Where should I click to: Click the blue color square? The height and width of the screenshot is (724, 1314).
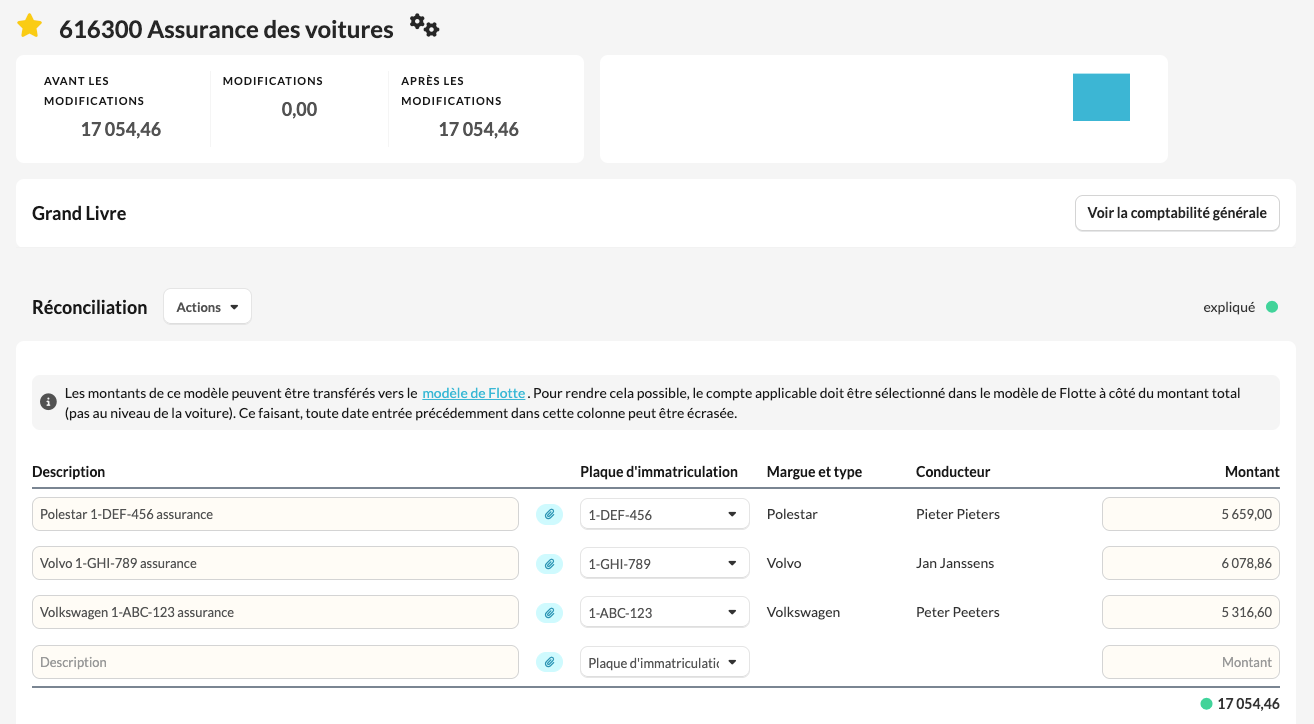pyautogui.click(x=1101, y=97)
